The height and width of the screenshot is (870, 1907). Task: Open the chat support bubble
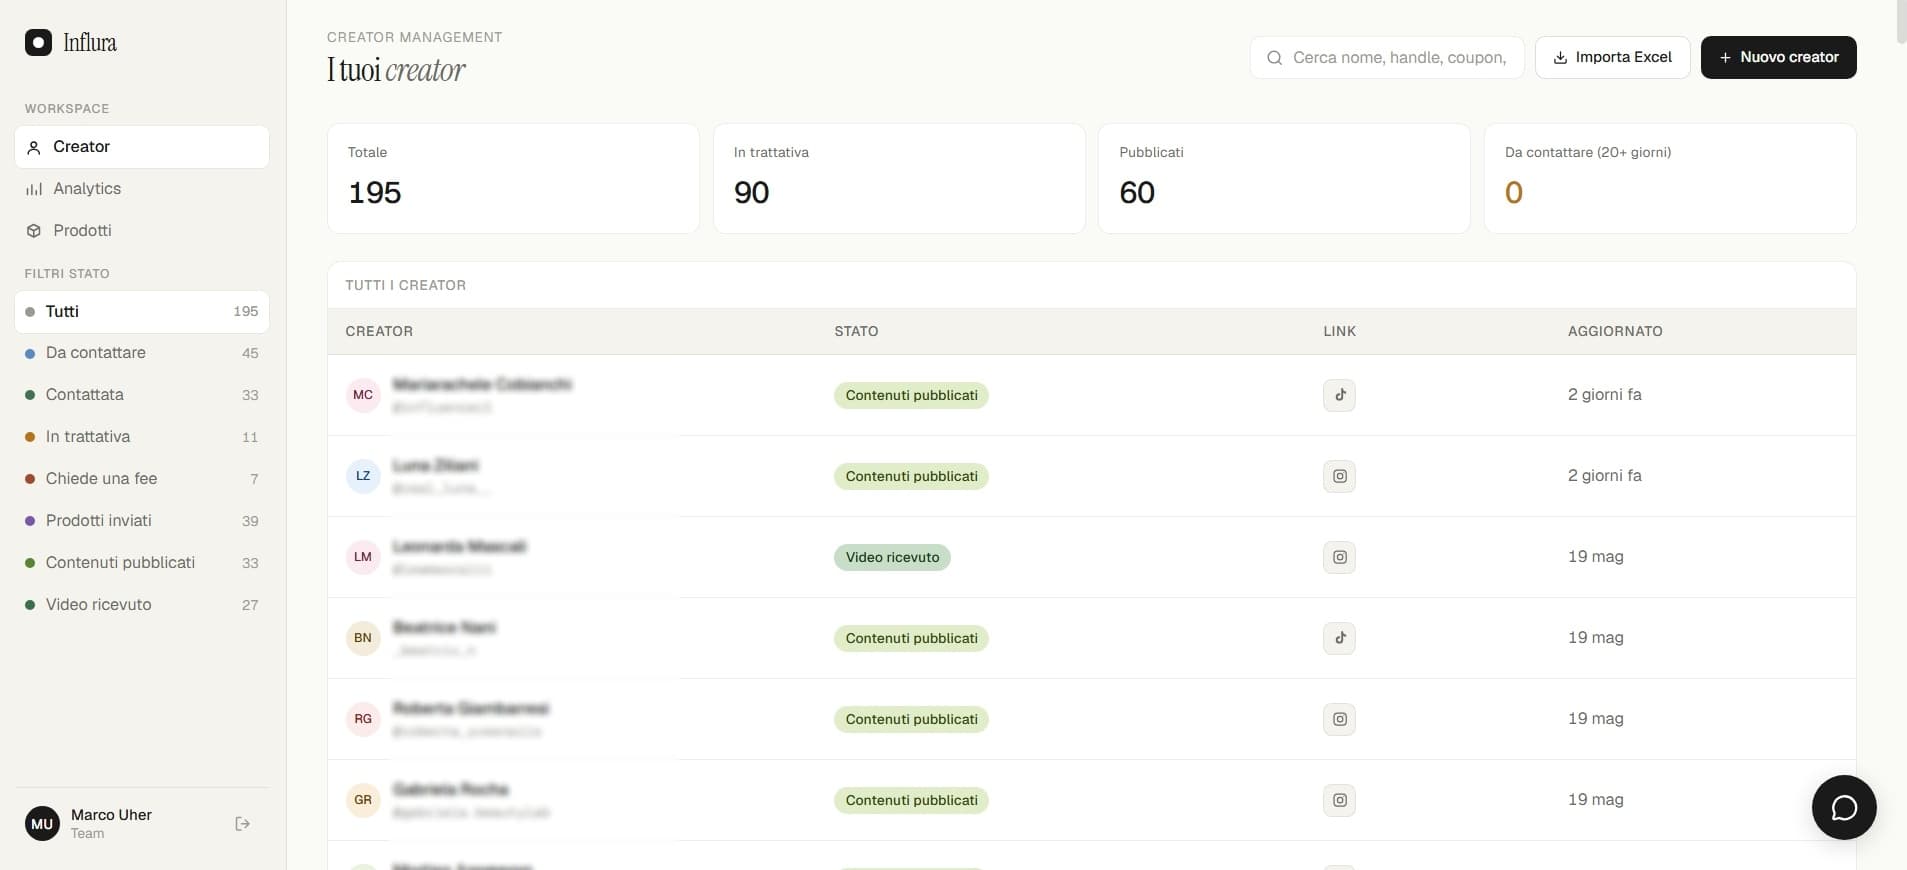pos(1844,808)
